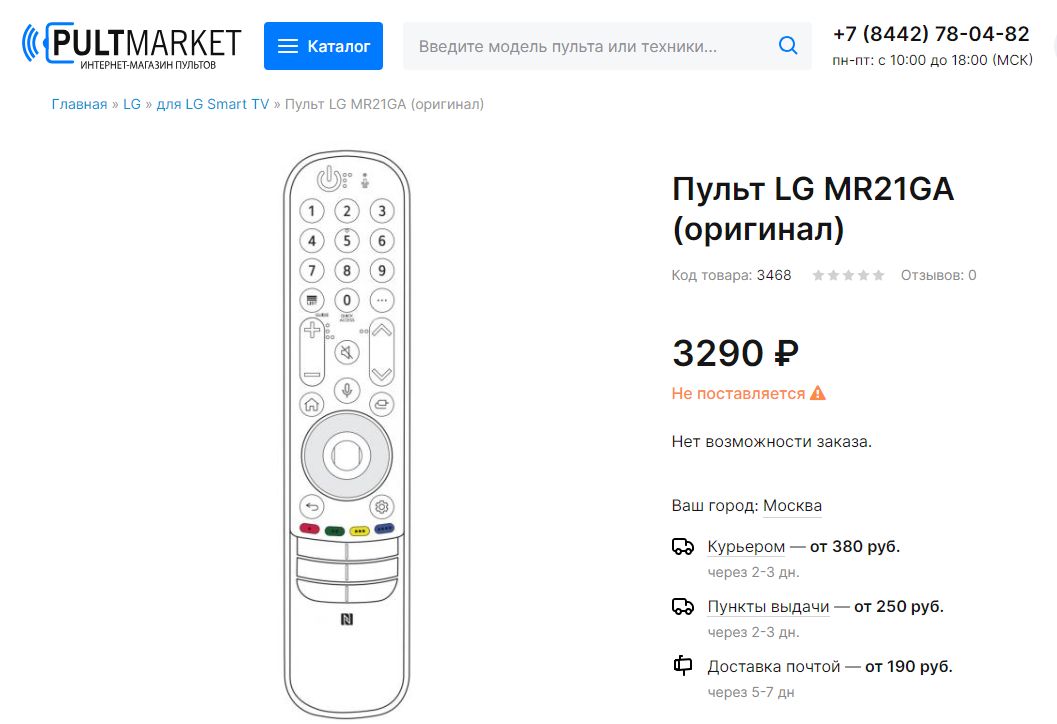Go to Главная breadcrumb
The height and width of the screenshot is (724, 1057).
click(79, 104)
